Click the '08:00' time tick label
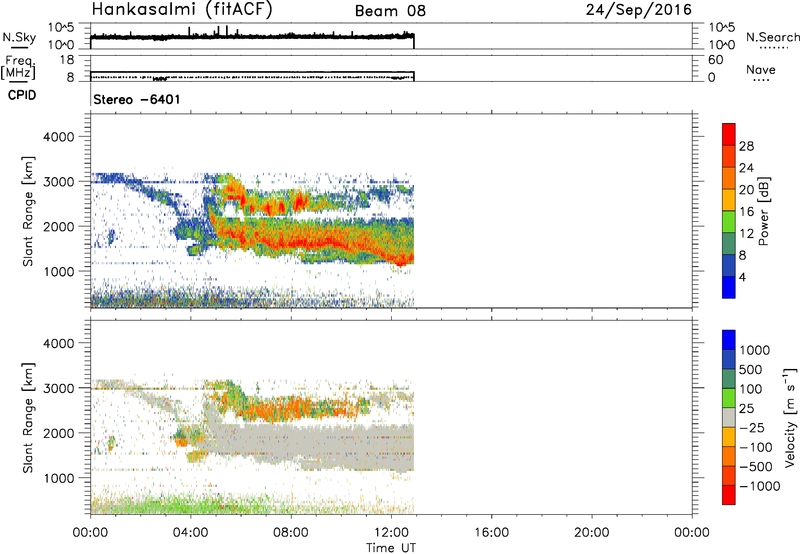 tap(291, 533)
